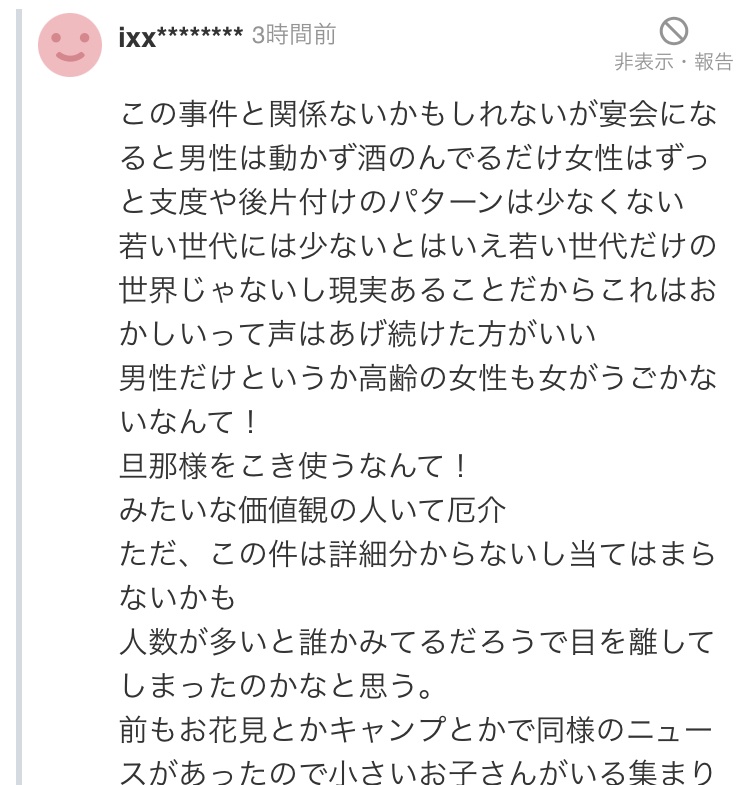Click the gray vertical thread bar on left
Image resolution: width=750 pixels, height=785 pixels.
pyautogui.click(x=18, y=400)
